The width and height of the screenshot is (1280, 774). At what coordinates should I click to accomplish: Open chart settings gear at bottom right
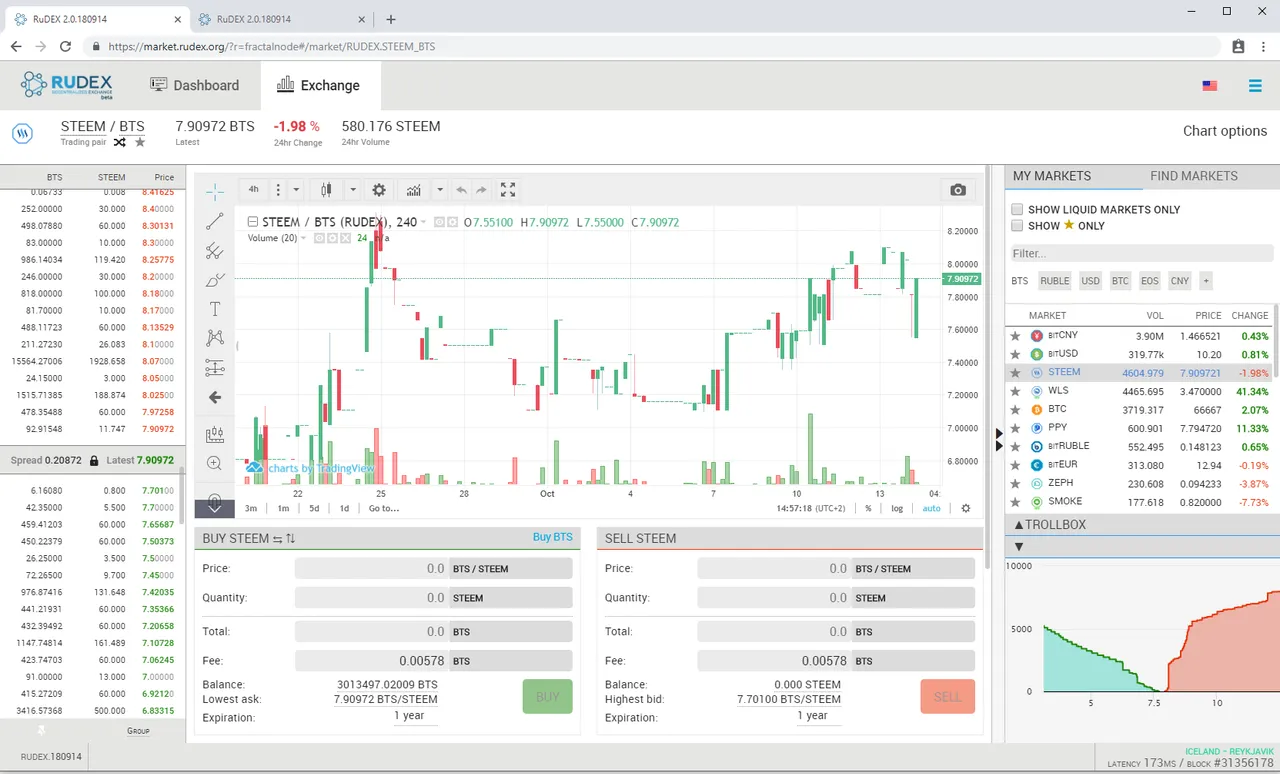tap(966, 508)
